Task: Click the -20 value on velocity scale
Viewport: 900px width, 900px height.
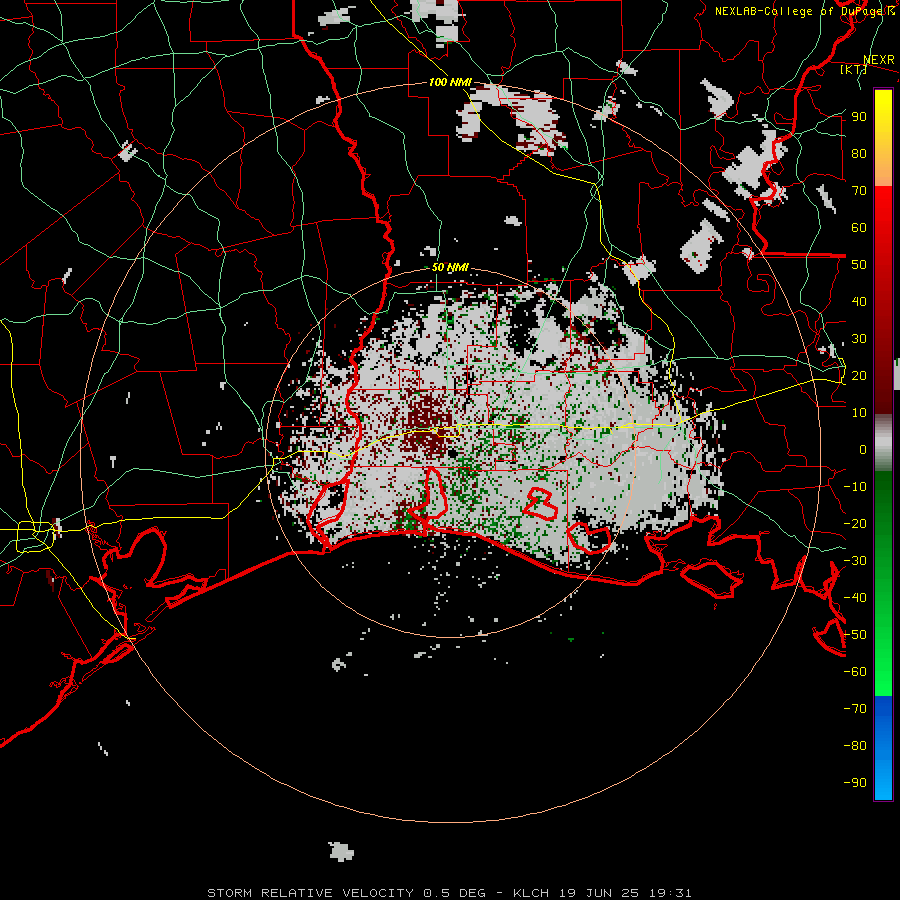Action: click(x=855, y=523)
